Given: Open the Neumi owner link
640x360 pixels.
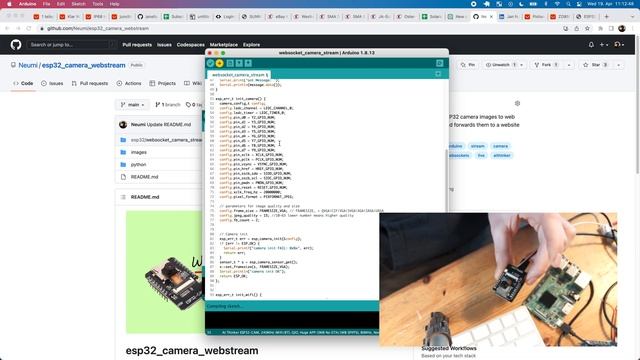Looking at the screenshot, I should click(x=28, y=65).
